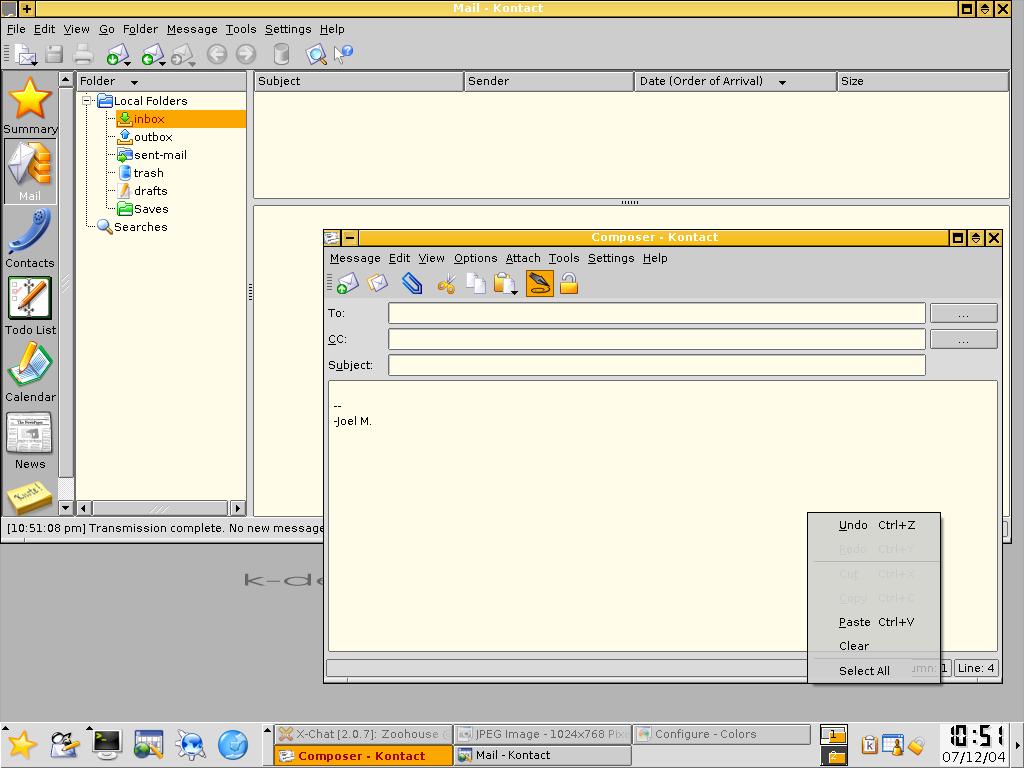Open Notes via yellow sticky icon
The width and height of the screenshot is (1024, 768).
coord(29,498)
